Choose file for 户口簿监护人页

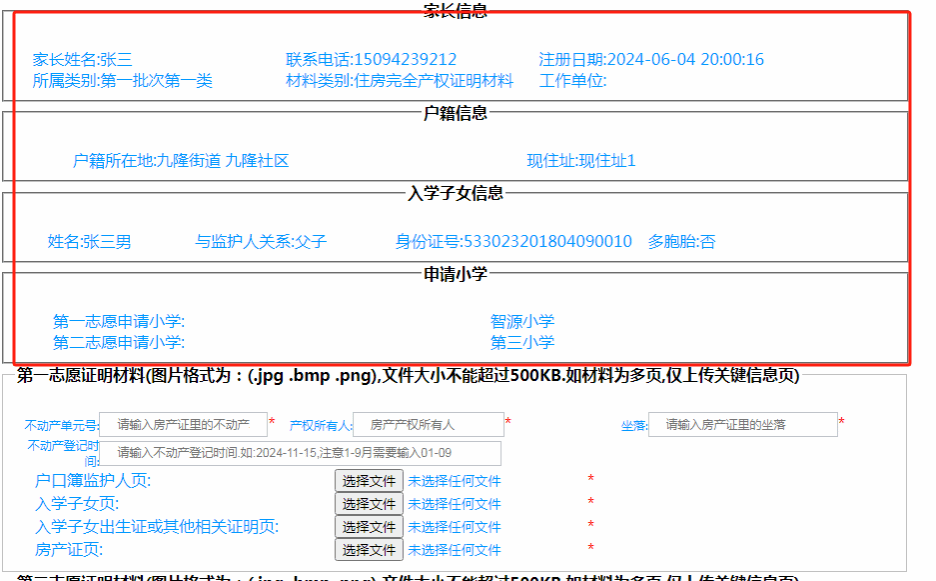369,481
